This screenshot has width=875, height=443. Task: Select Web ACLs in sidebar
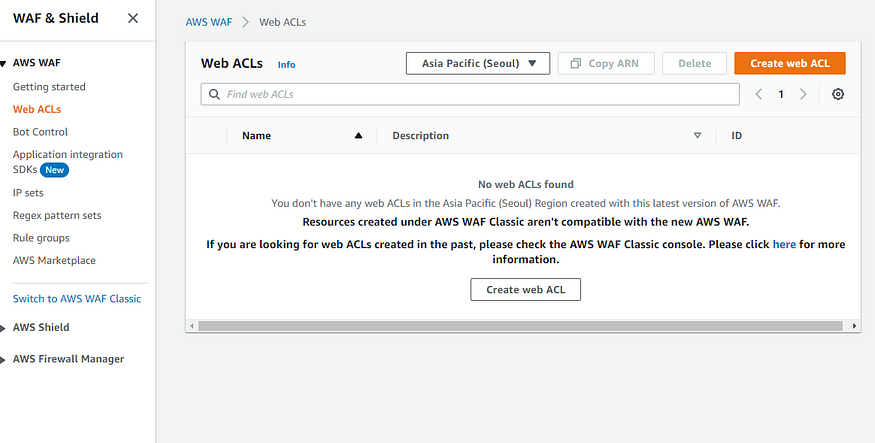point(37,109)
